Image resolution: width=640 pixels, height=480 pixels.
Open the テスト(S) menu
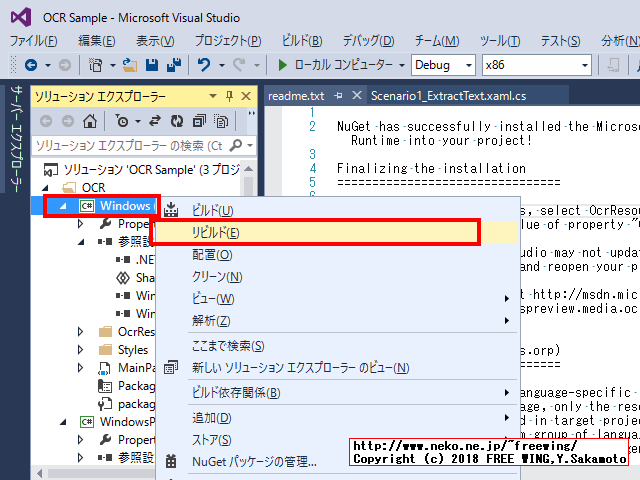click(560, 40)
